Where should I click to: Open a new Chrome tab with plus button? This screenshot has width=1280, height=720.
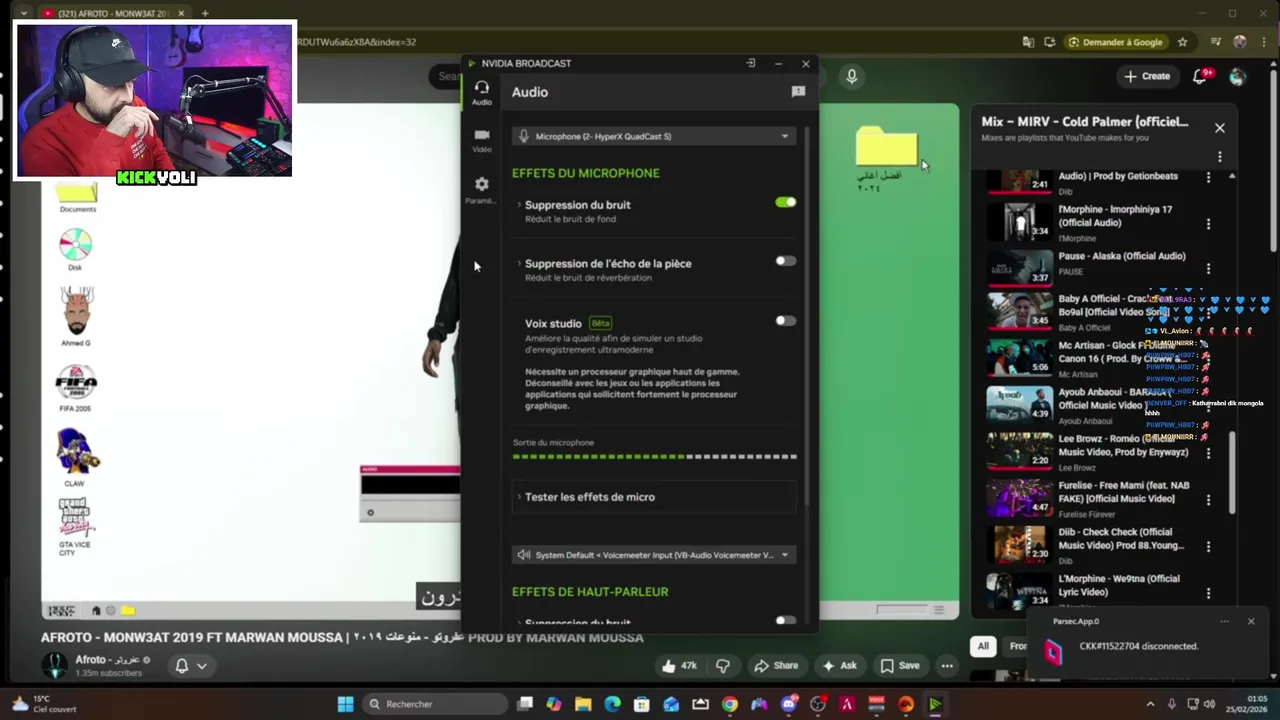[x=204, y=13]
